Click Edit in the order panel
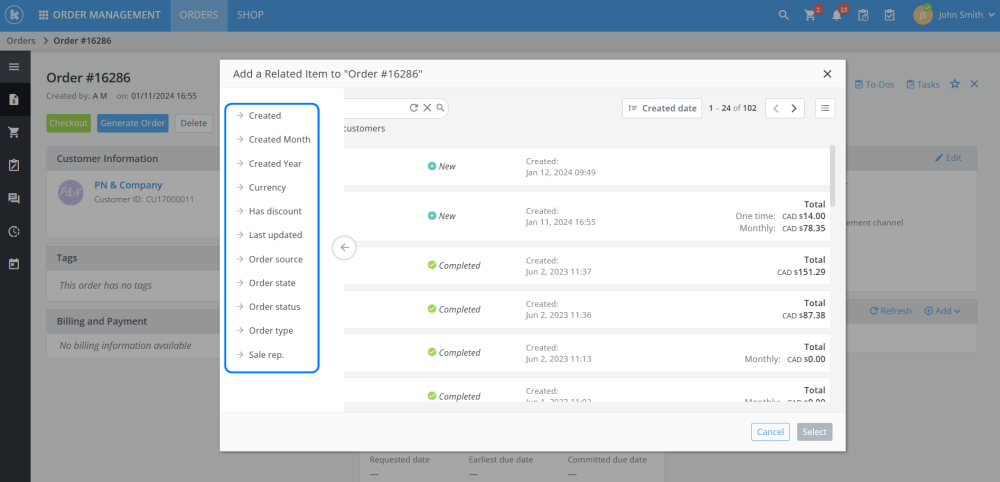Screen dimensions: 1000x482 (x=948, y=157)
